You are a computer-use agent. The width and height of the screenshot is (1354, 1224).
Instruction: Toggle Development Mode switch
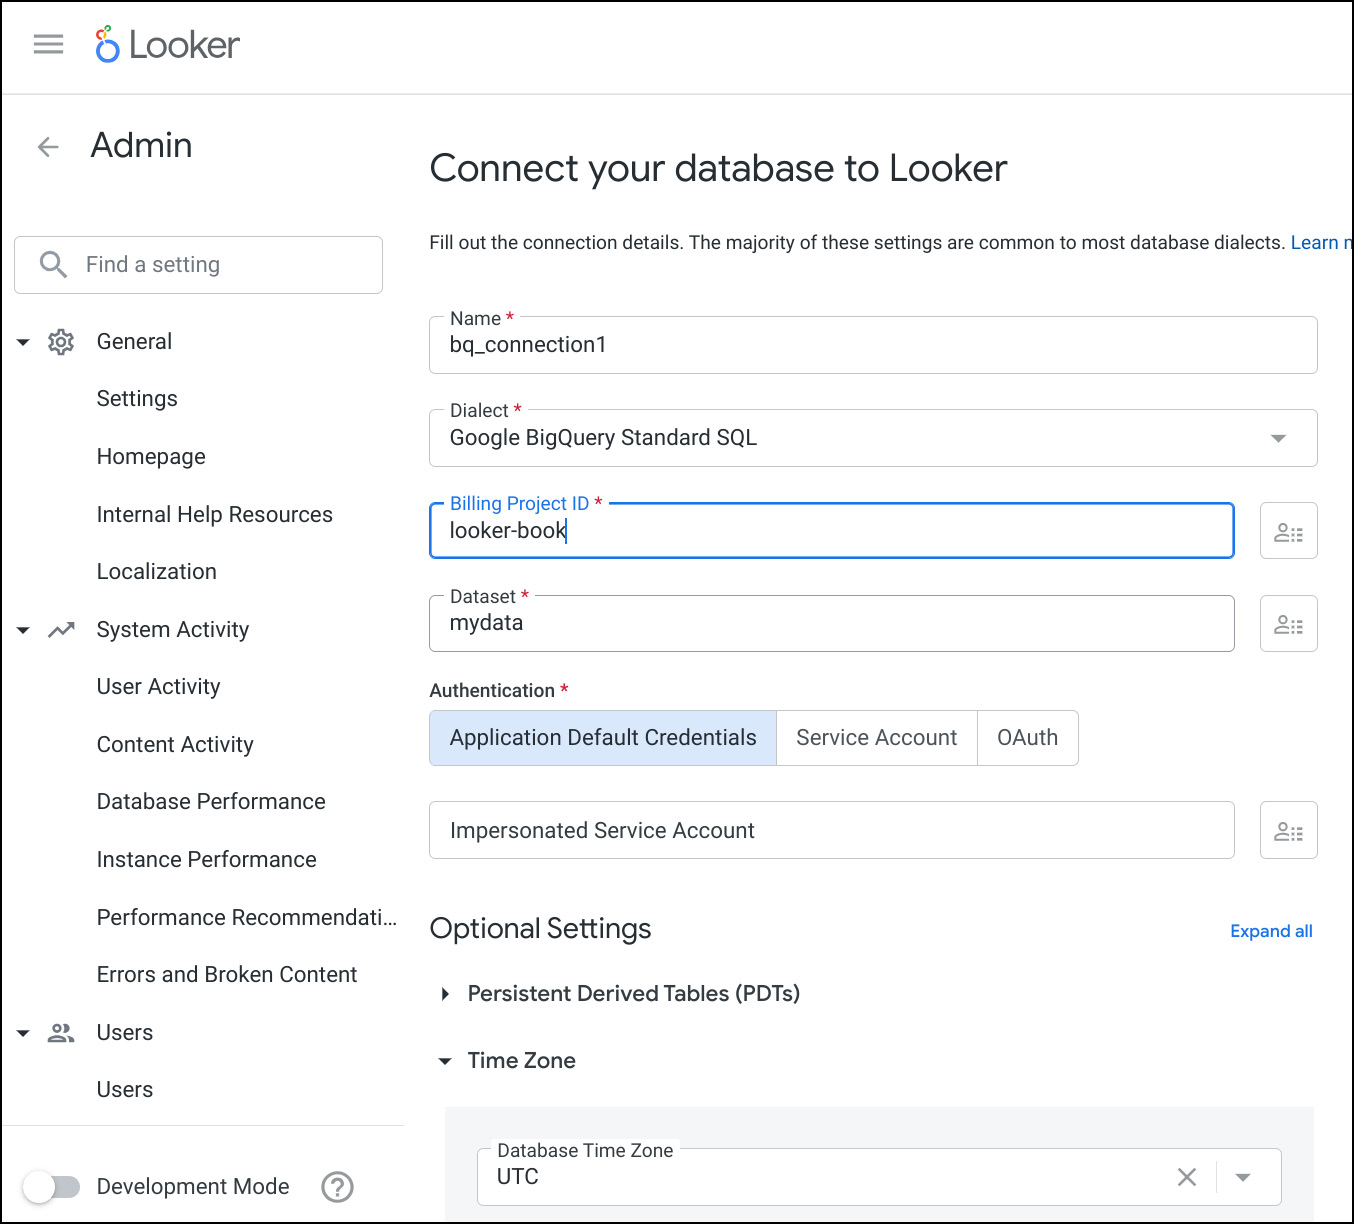click(51, 1187)
